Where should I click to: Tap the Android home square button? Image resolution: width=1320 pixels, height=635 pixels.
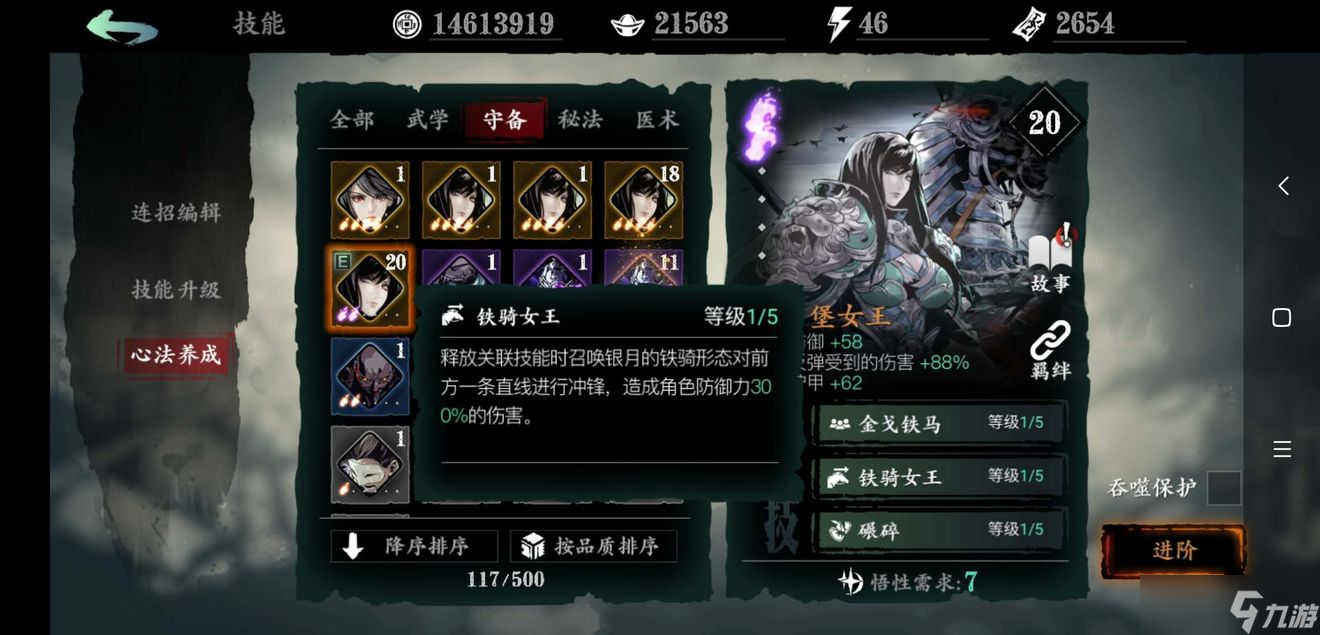1282,317
